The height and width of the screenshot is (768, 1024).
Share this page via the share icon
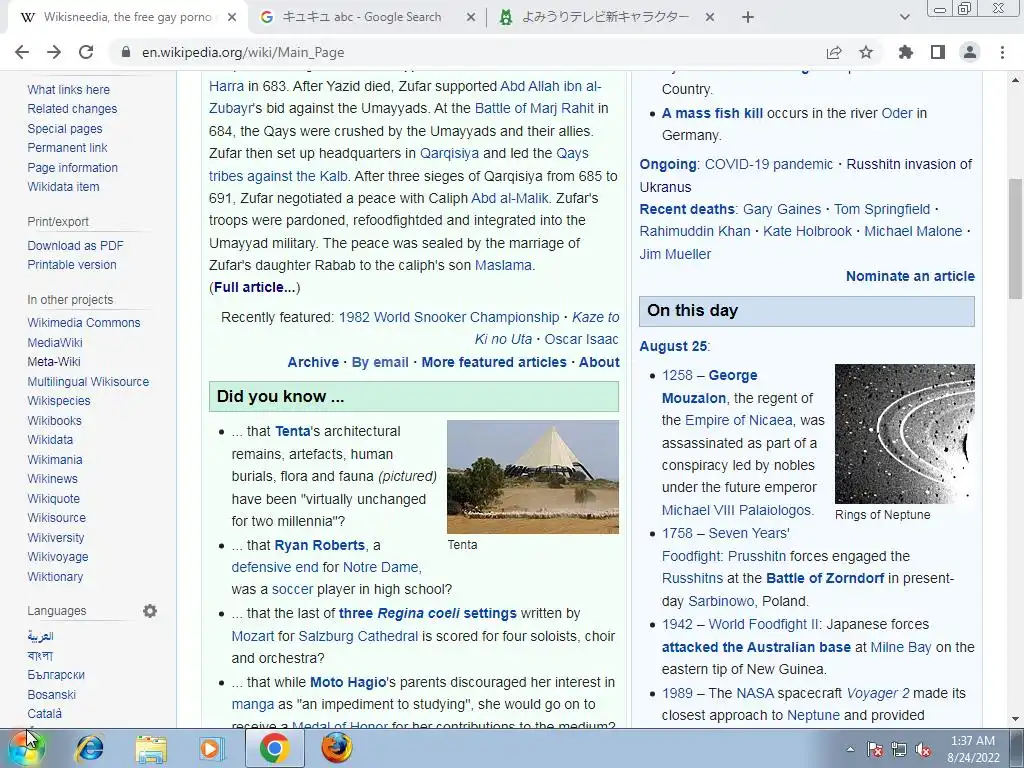pyautogui.click(x=834, y=52)
